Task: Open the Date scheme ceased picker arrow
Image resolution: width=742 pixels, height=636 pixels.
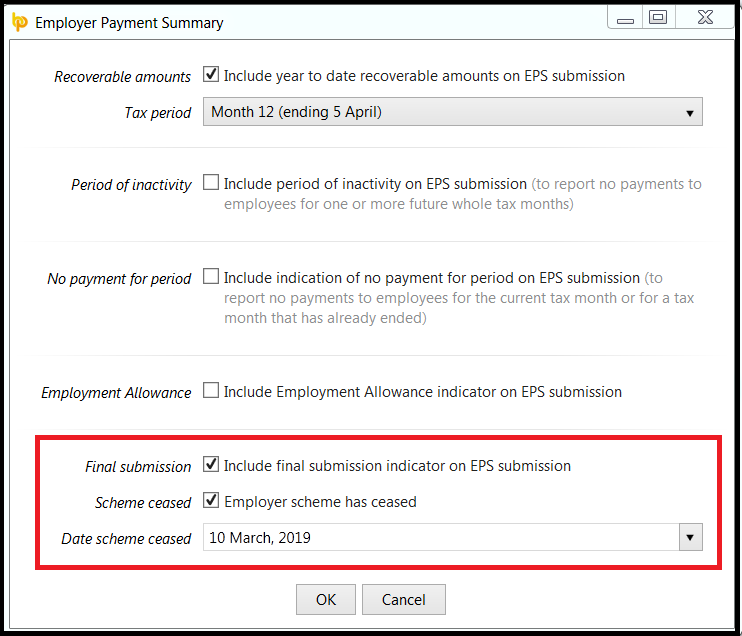Action: point(690,537)
